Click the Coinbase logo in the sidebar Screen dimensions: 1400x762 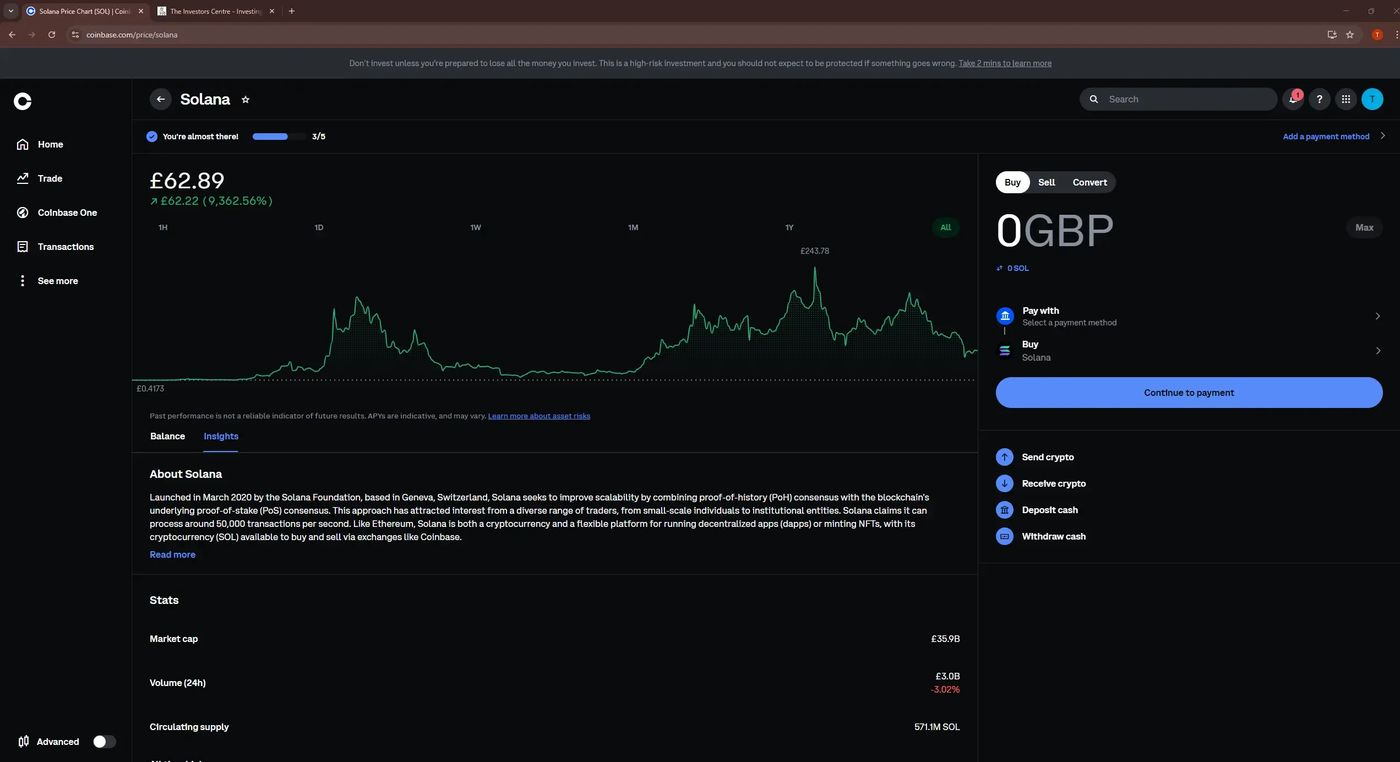point(22,101)
